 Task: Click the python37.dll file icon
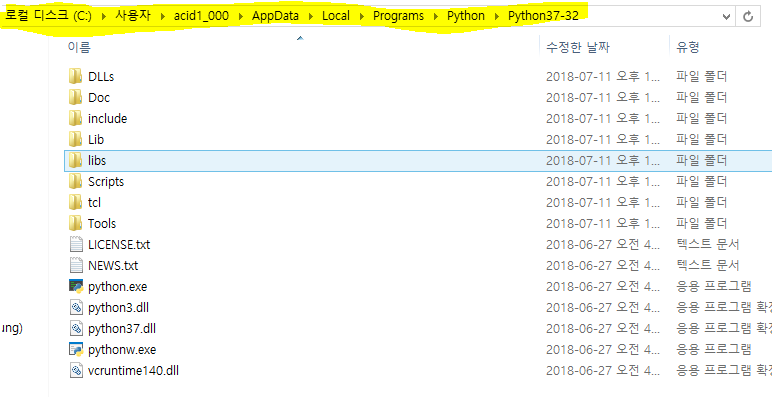point(76,329)
